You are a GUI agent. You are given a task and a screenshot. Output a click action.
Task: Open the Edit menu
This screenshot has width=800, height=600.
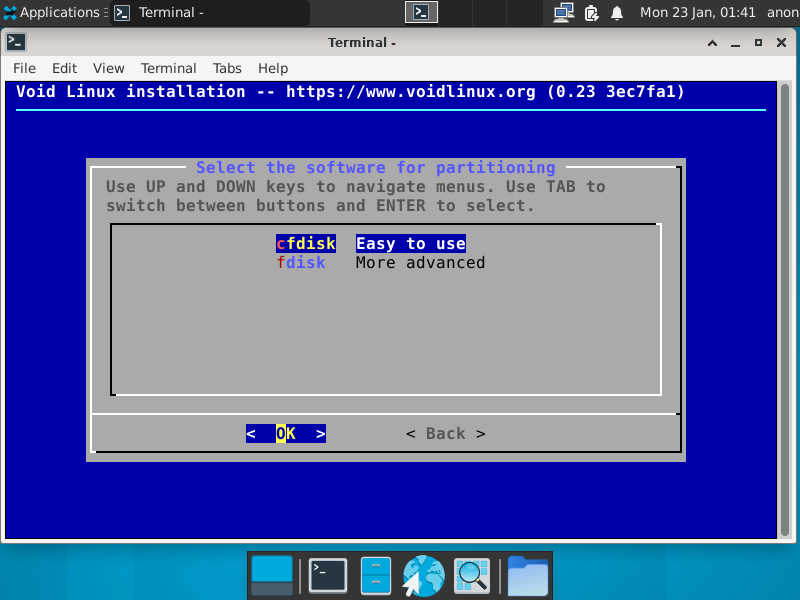tap(64, 68)
